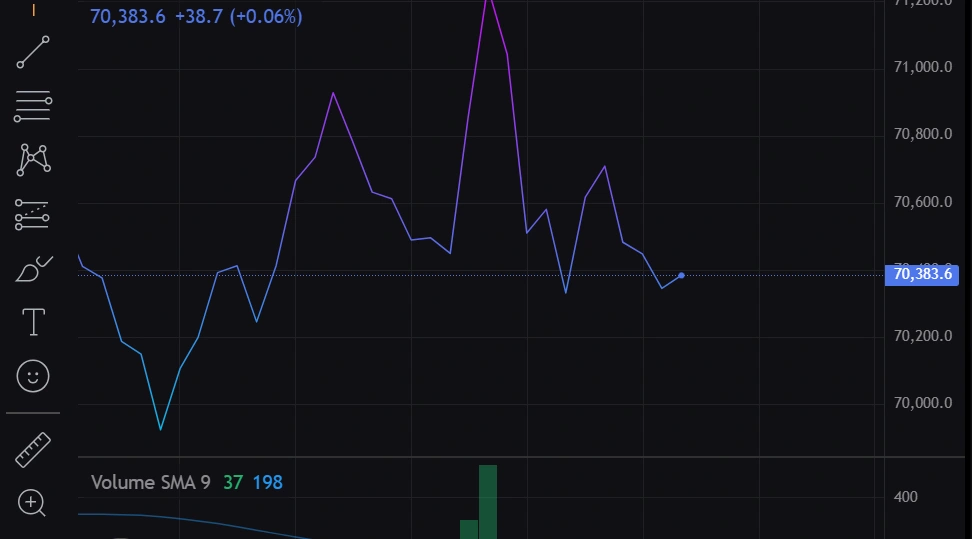Click the blue SMA value 198
Viewport: 972px width, 539px height.
coord(267,483)
